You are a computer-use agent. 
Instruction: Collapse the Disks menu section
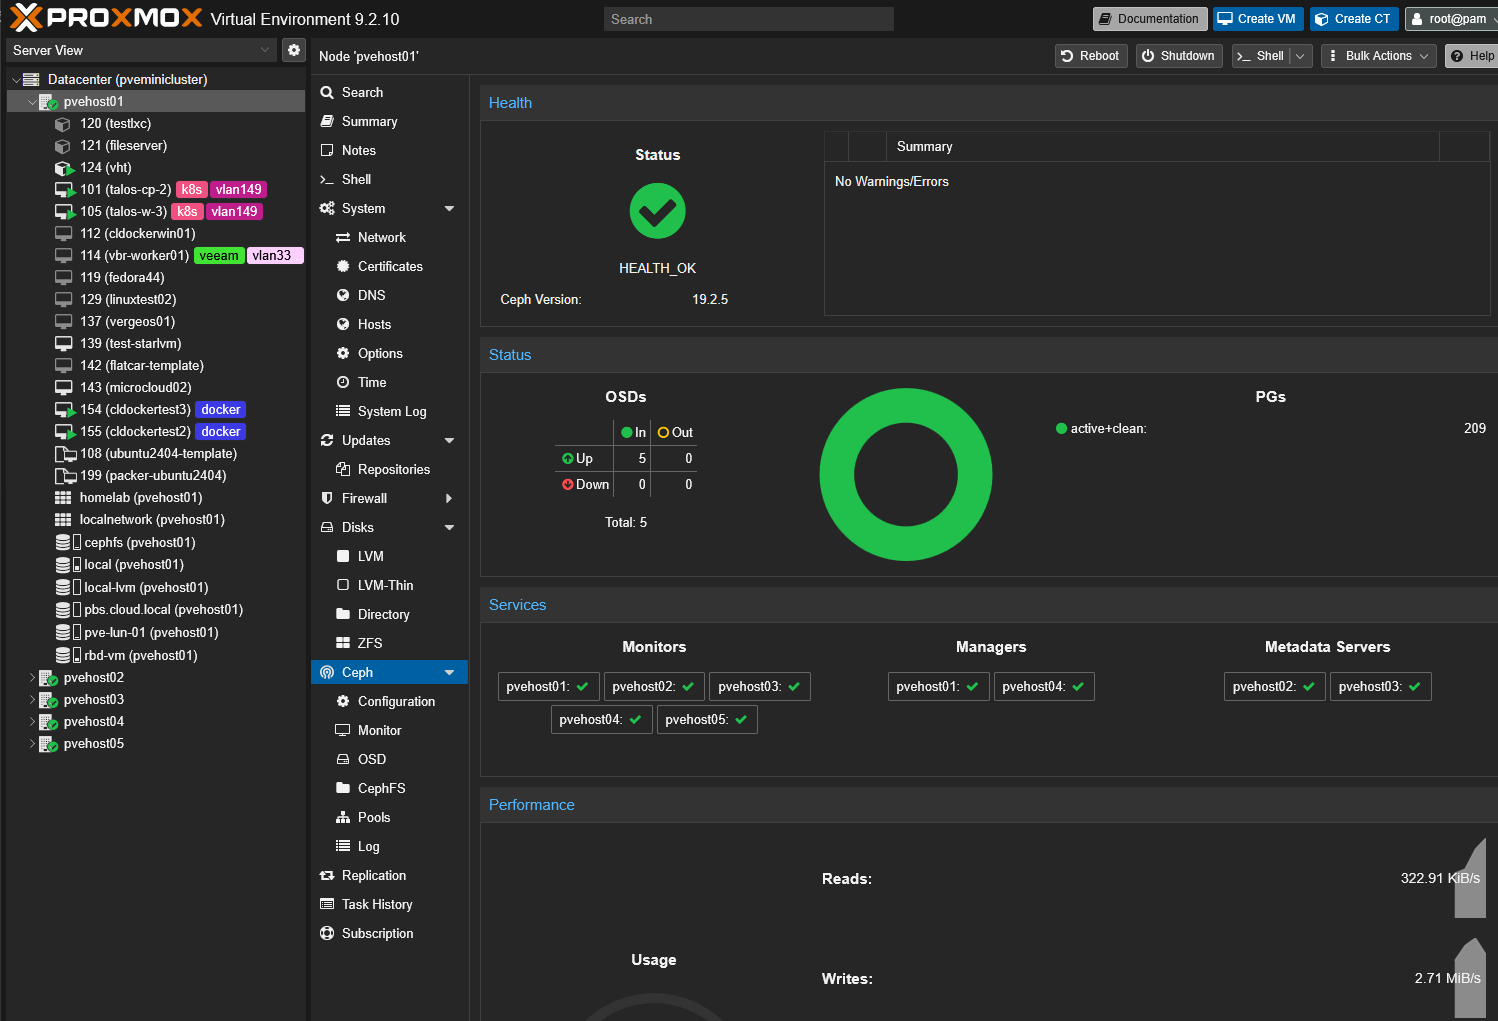point(449,527)
